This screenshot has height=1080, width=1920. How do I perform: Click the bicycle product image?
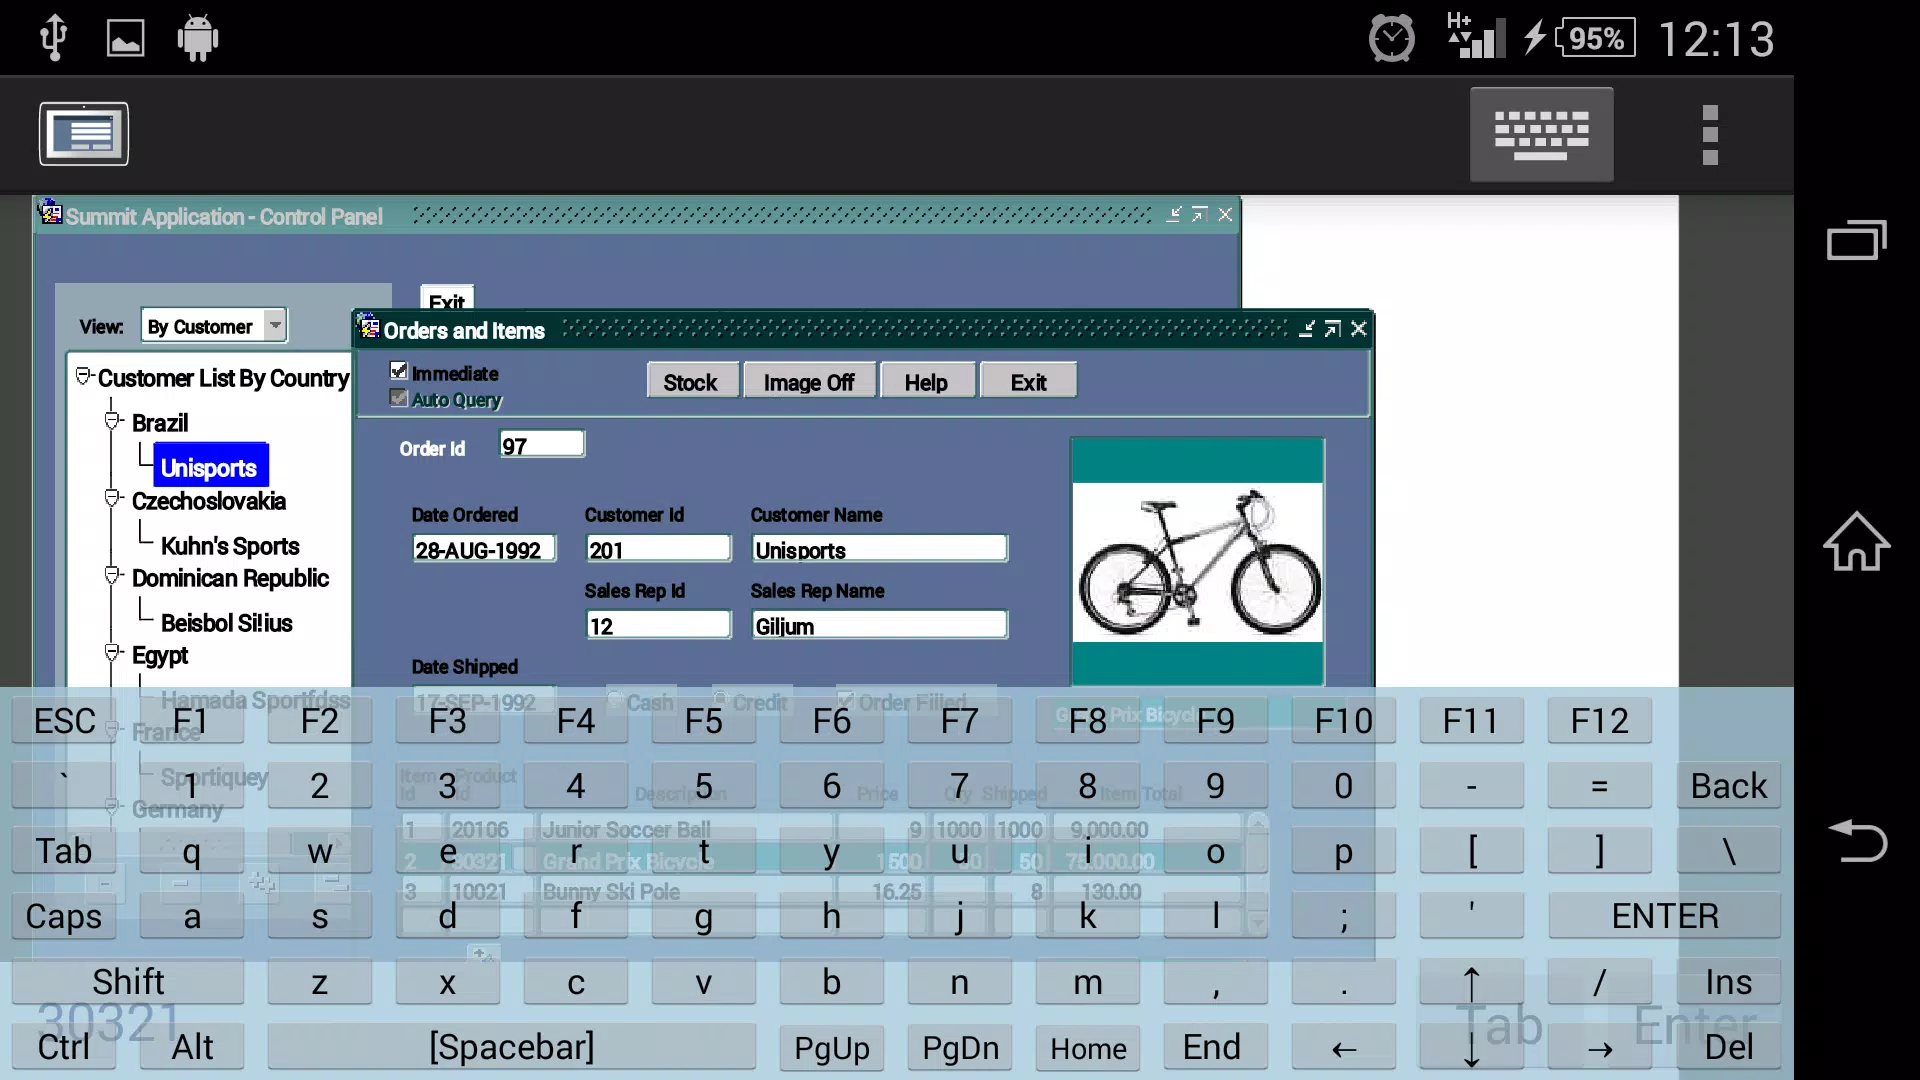point(1198,562)
